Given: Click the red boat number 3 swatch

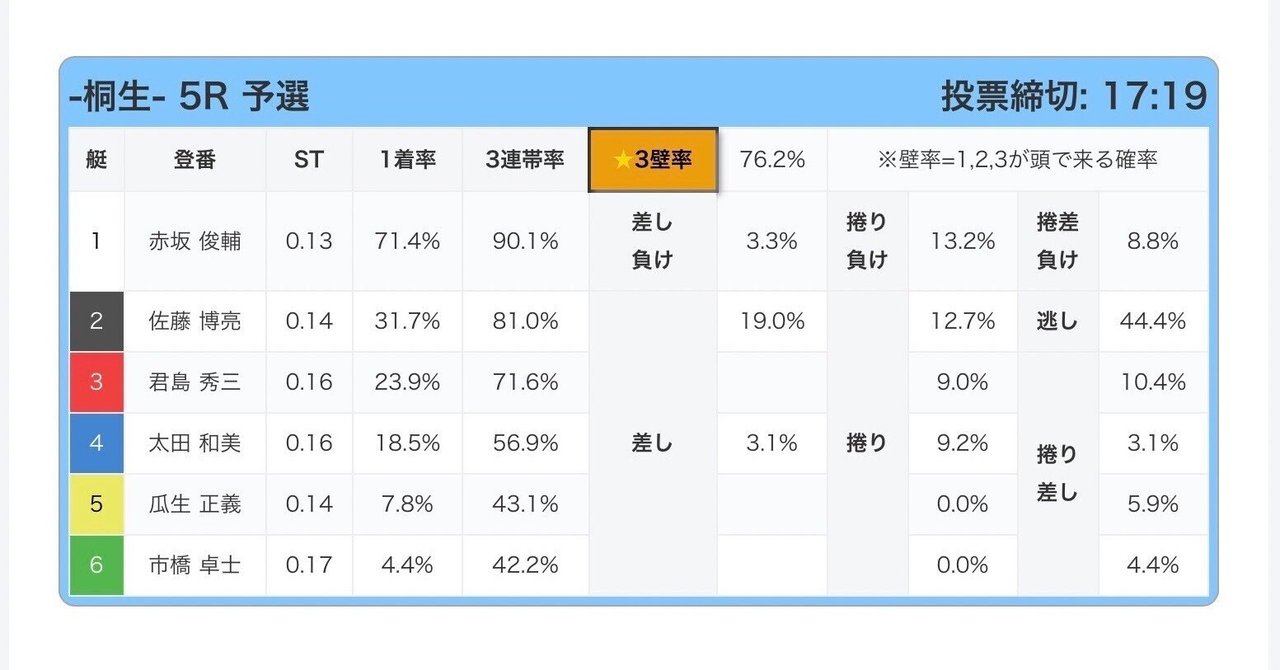Looking at the screenshot, I should pos(96,382).
